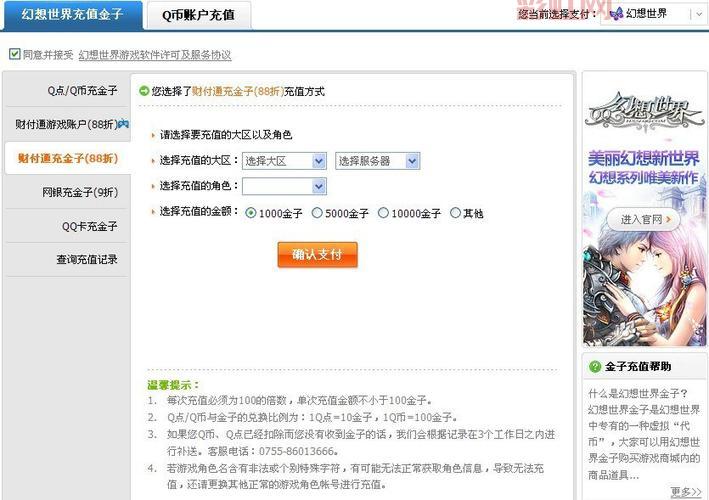This screenshot has width=709, height=500.
Task: Click the butterfly icon beside 幻想世界
Action: [616, 14]
